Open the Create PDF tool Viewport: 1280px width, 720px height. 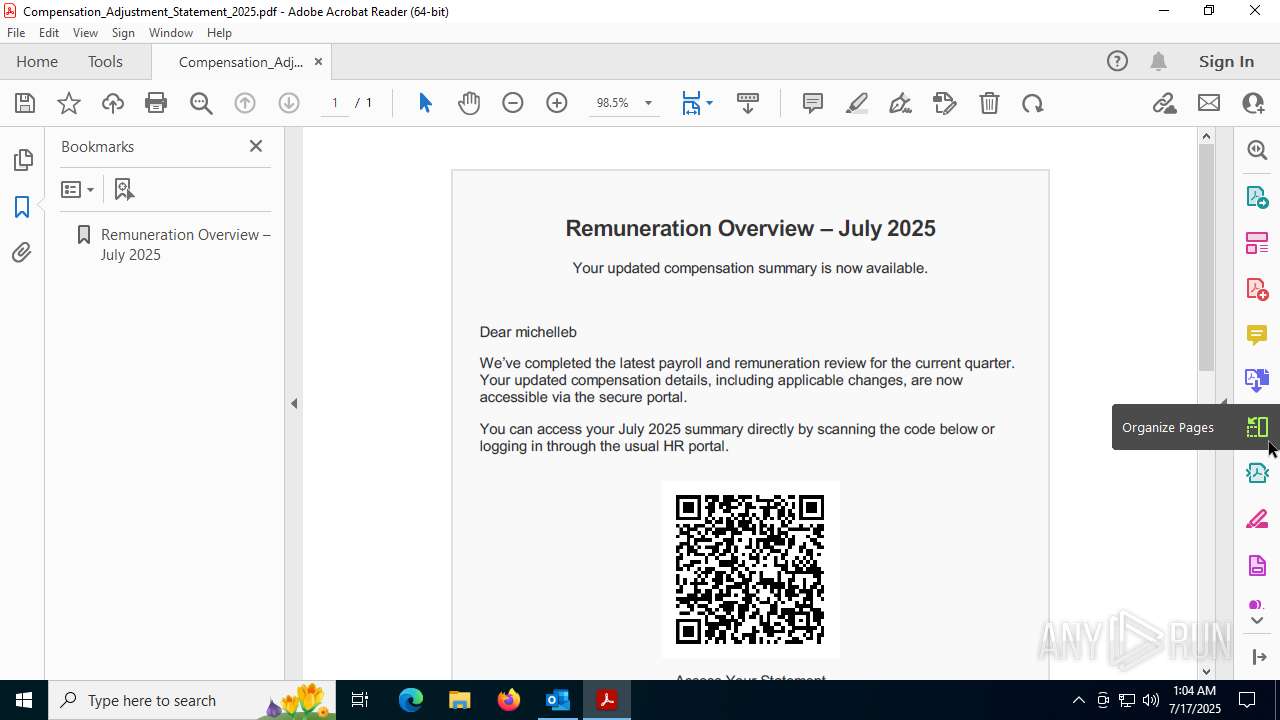(x=1257, y=288)
